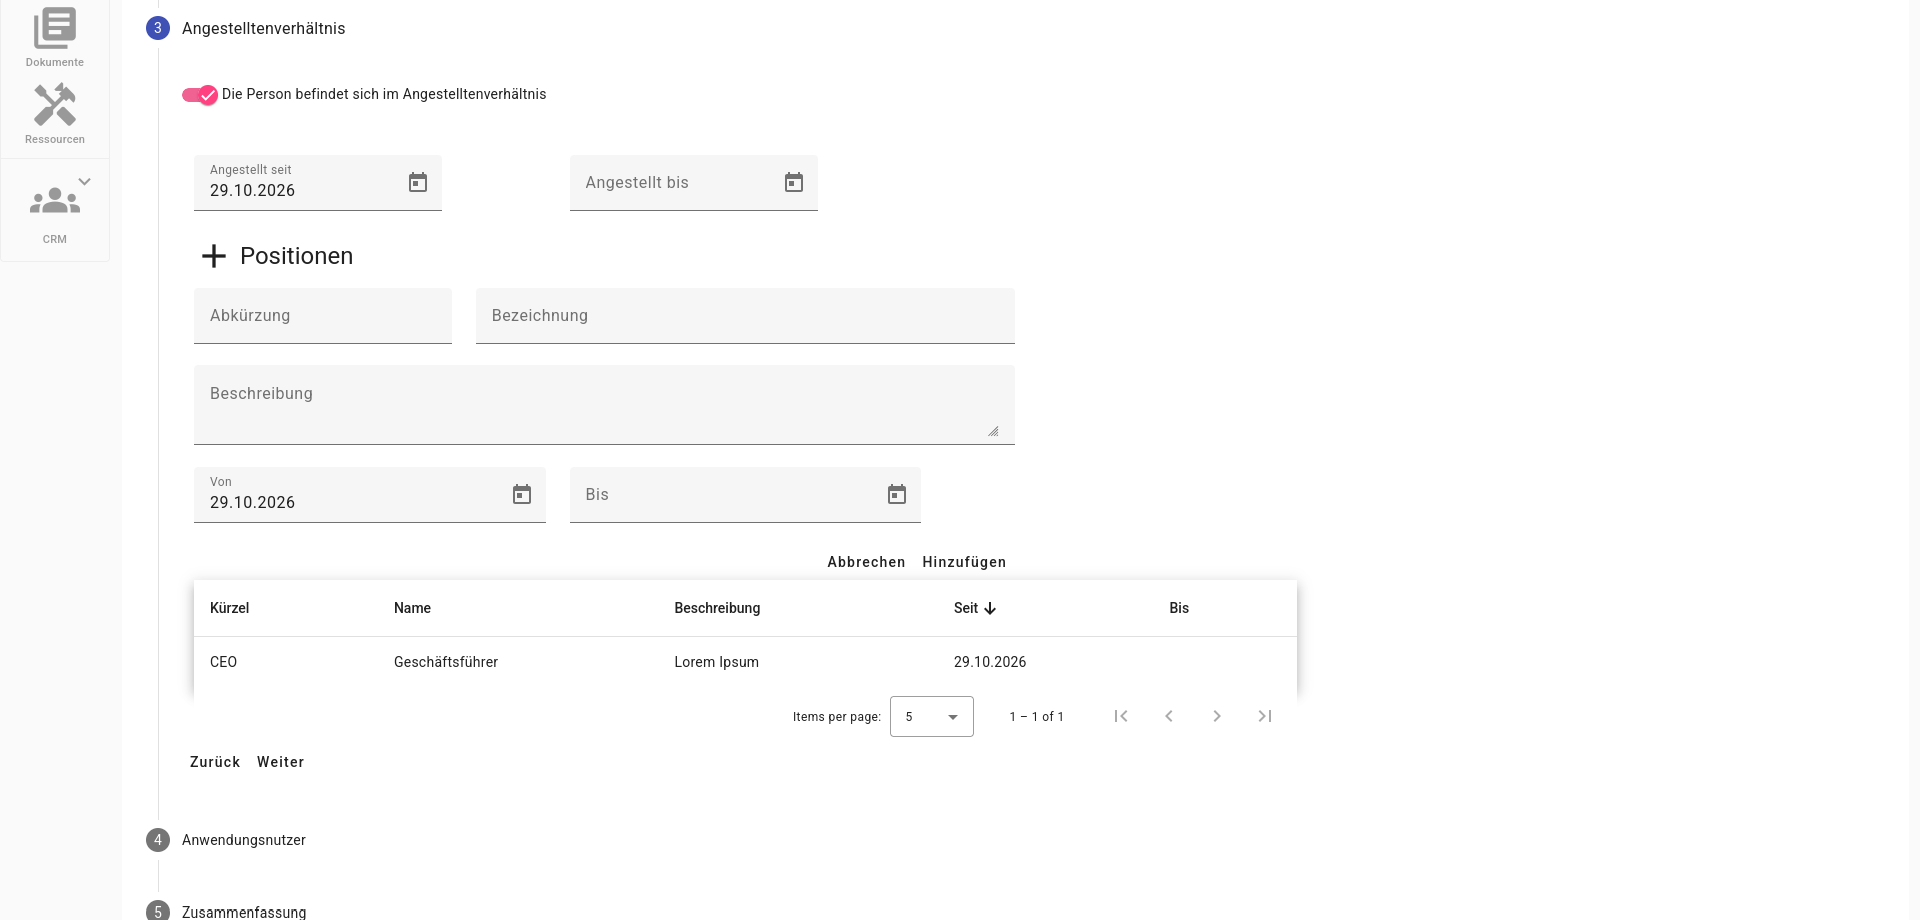Open calendar for Angestellt seit field
The height and width of the screenshot is (920, 1920).
tap(418, 182)
